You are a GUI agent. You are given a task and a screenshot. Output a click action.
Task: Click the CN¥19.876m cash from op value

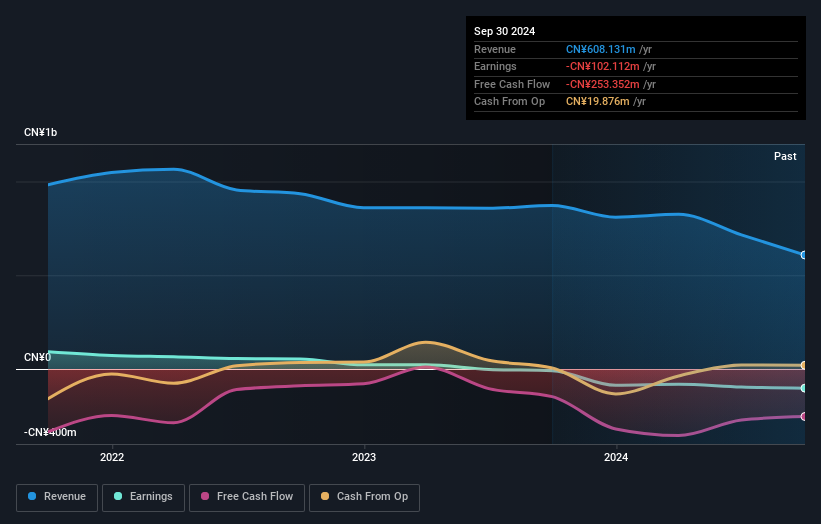pyautogui.click(x=597, y=102)
